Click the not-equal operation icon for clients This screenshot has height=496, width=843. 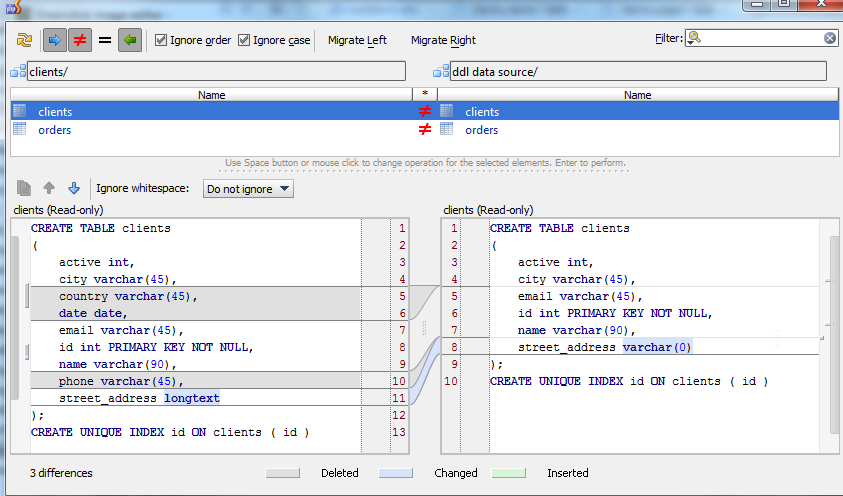click(425, 111)
